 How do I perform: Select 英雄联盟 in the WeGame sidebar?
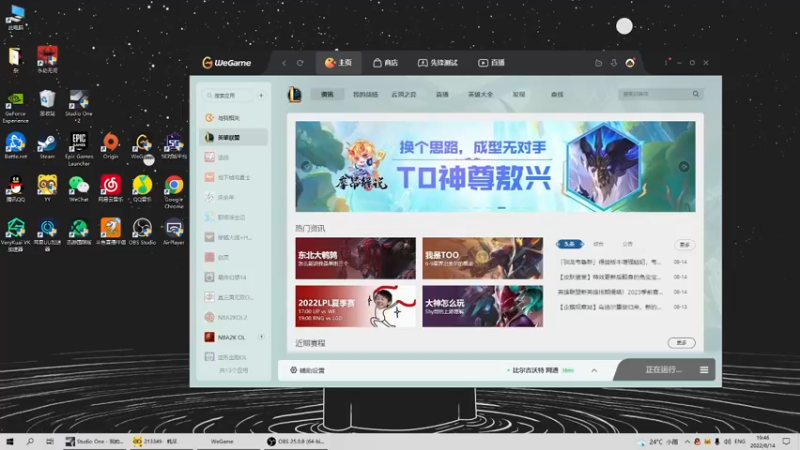234,137
